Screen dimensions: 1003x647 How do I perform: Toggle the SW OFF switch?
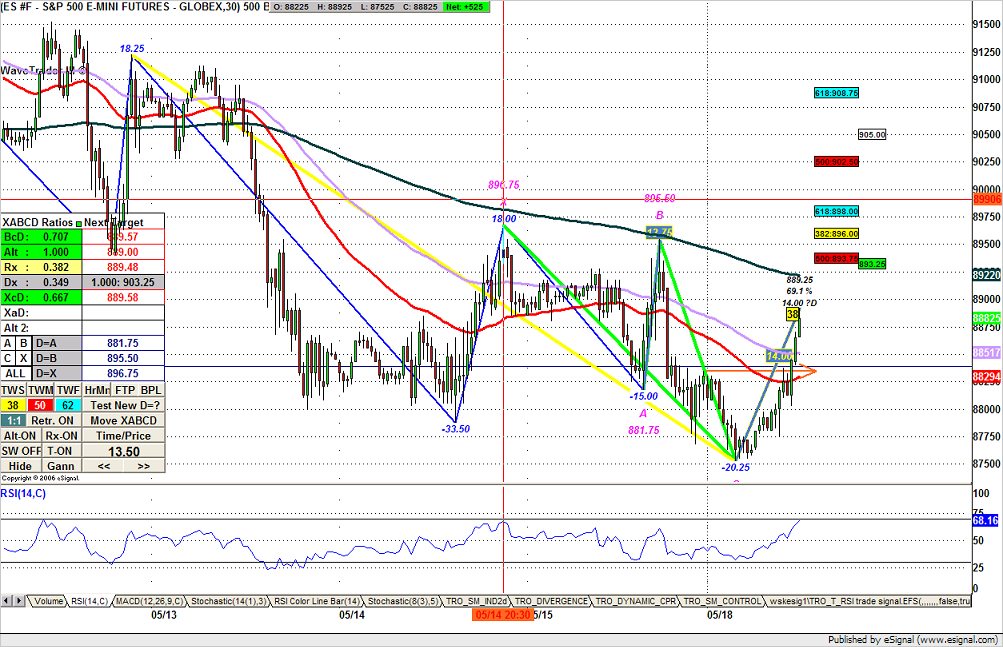(x=20, y=451)
